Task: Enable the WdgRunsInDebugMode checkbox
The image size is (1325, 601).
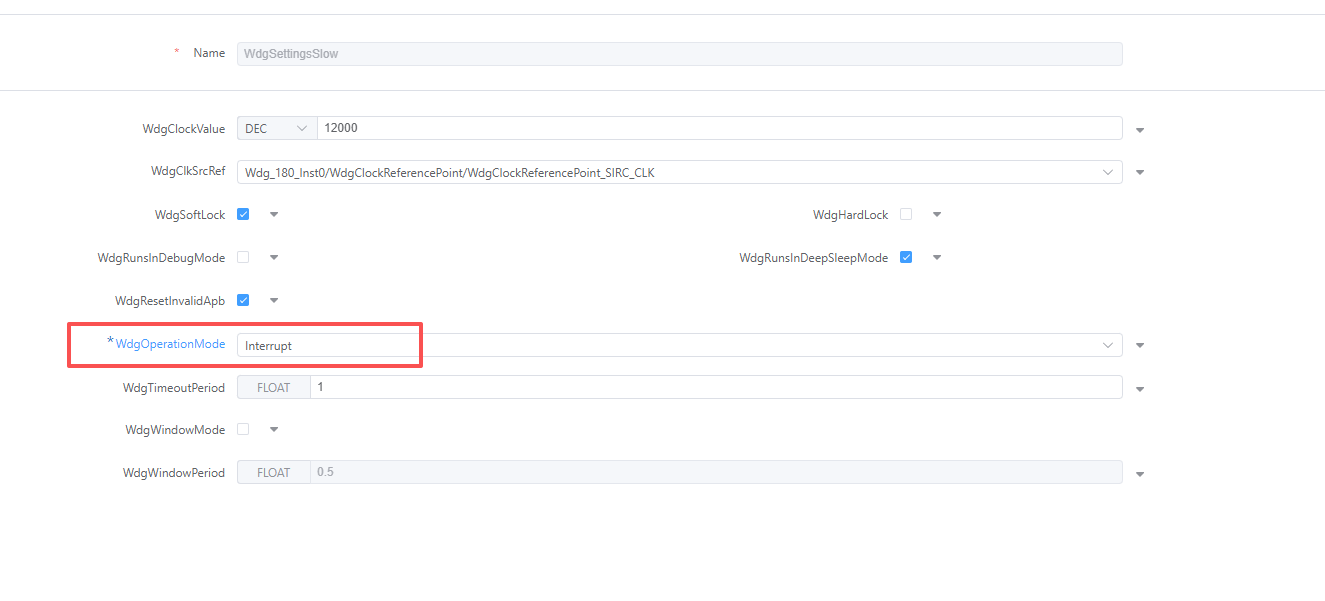Action: pos(243,257)
